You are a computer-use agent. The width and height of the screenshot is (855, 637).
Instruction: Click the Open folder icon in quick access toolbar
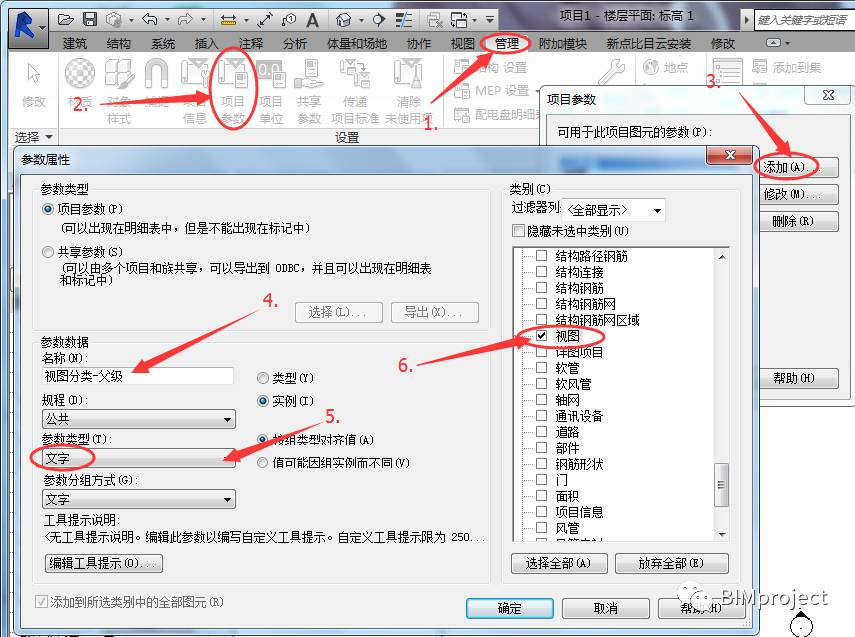click(65, 20)
